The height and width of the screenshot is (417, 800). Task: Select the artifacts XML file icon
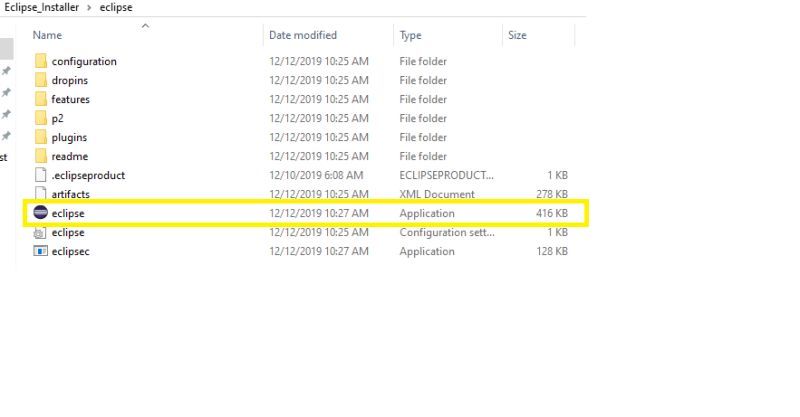point(41,194)
